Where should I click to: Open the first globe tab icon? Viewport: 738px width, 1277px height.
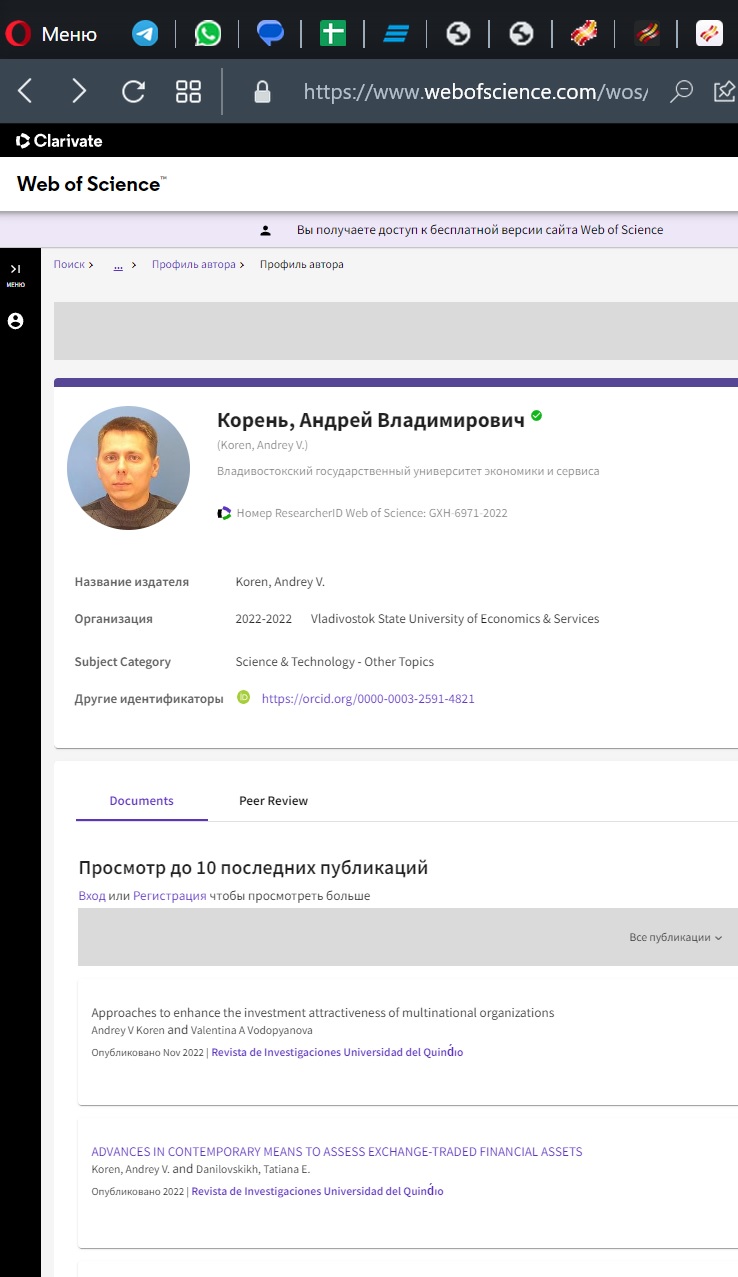point(458,34)
